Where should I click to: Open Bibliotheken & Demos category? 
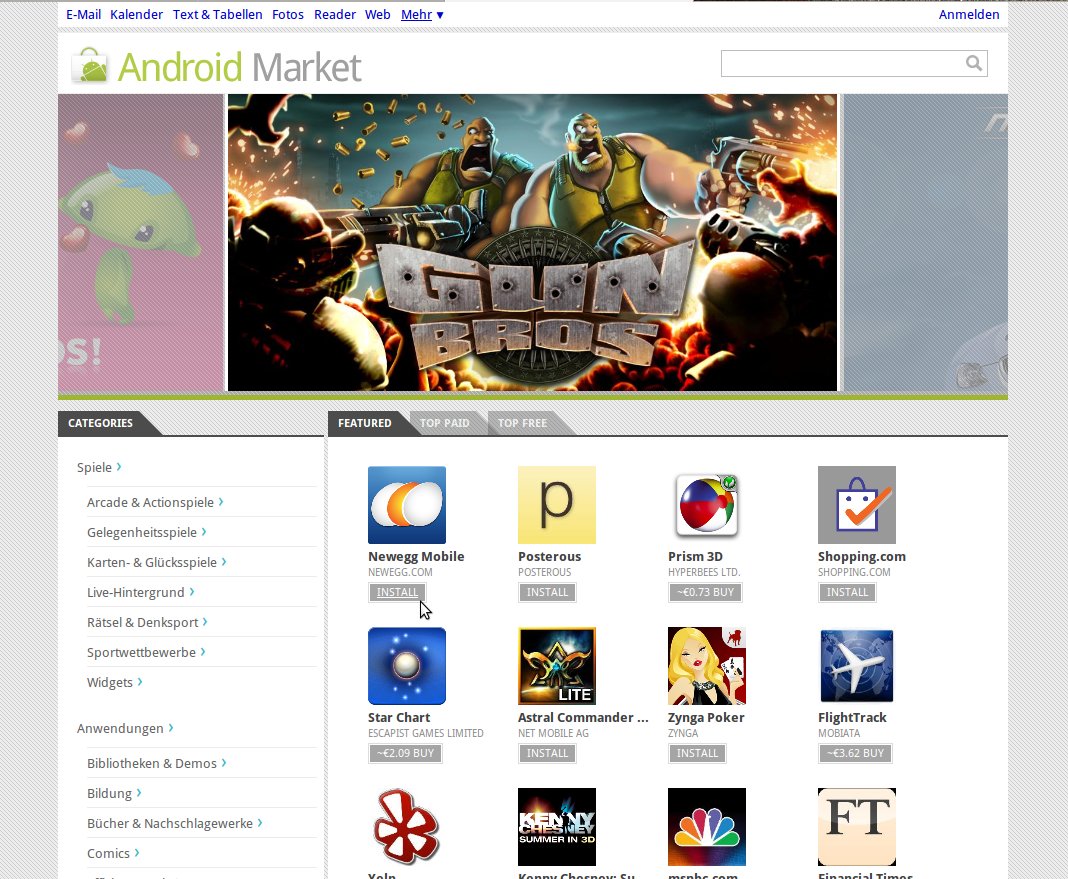click(x=157, y=763)
